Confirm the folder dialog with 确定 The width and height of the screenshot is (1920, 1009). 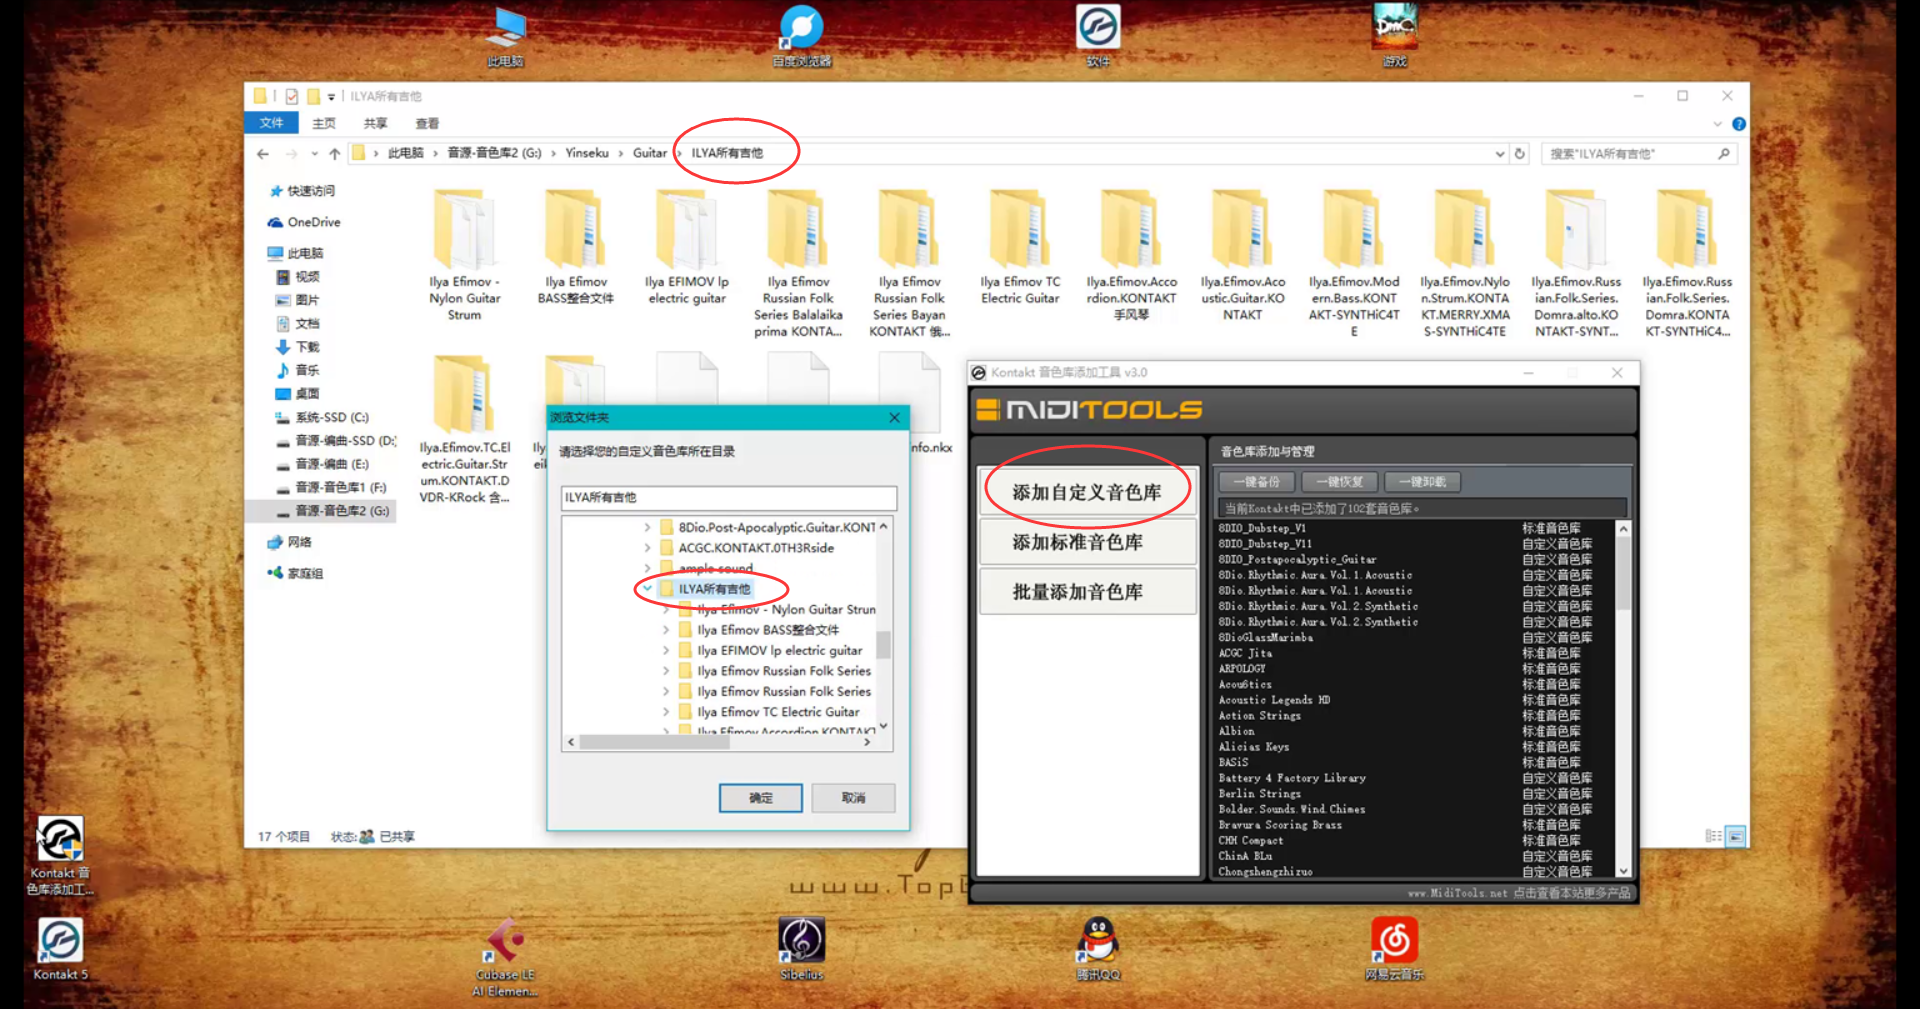761,798
